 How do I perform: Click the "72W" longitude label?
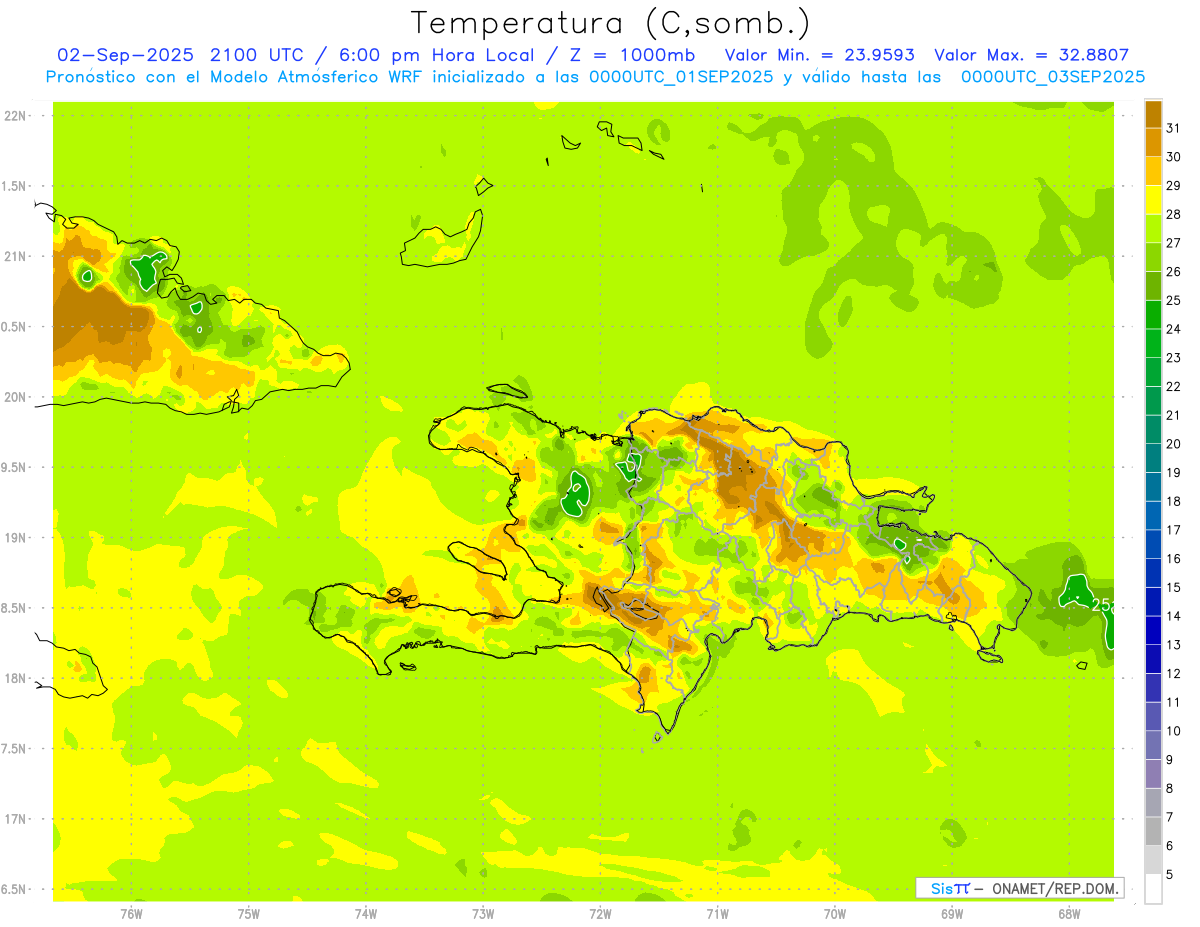[600, 914]
